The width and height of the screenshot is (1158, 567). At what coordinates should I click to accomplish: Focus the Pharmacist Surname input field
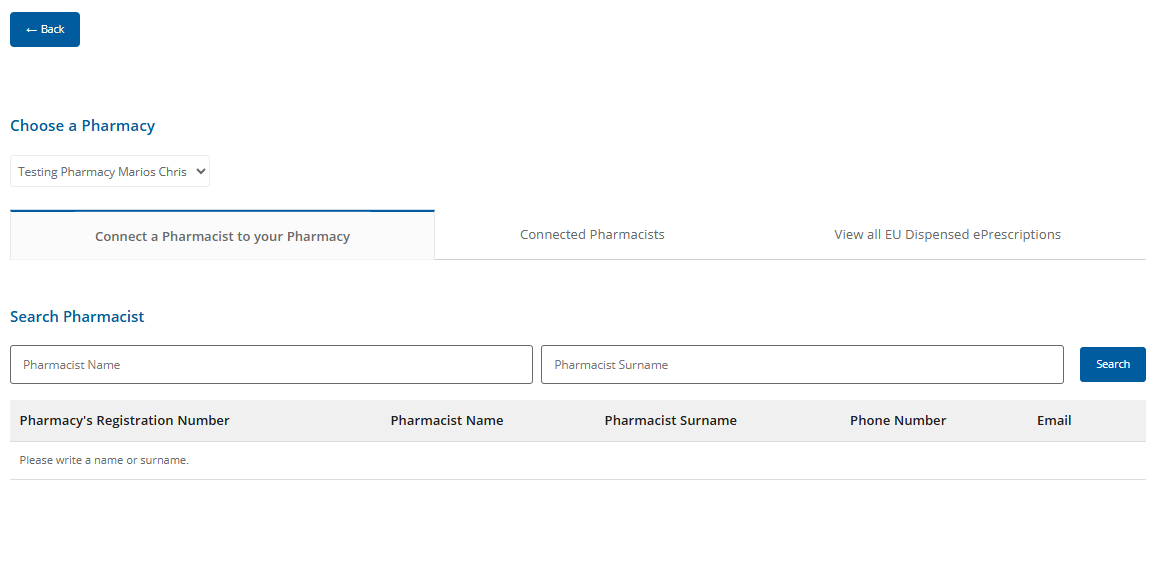(x=802, y=365)
